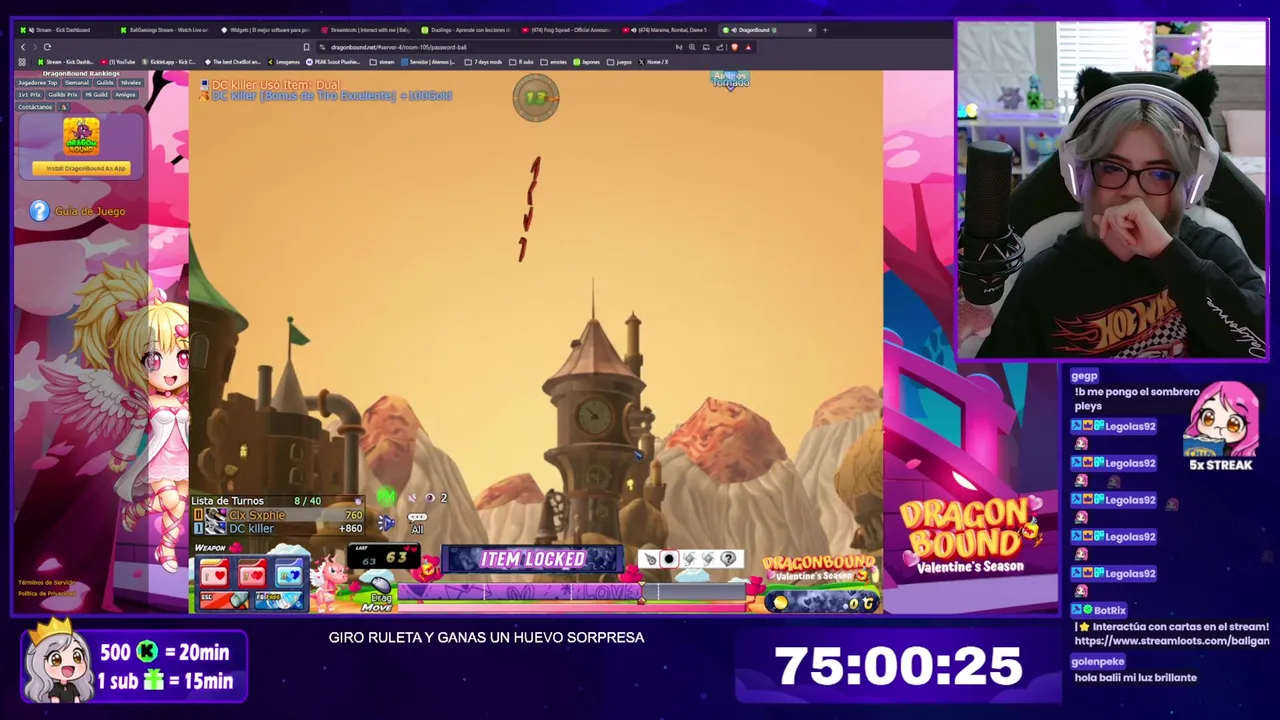1280x720 pixels.
Task: Go back in browser history
Action: click(23, 47)
